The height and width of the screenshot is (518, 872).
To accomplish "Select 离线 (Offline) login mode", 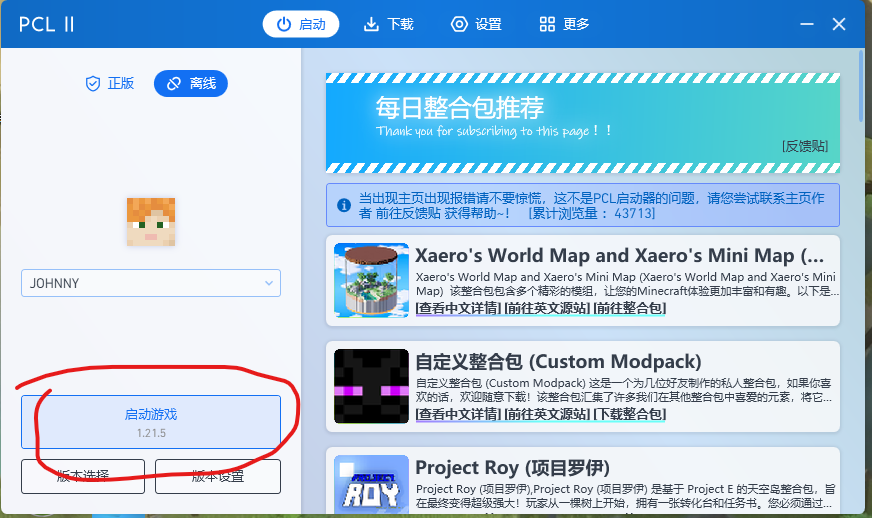I will 191,83.
